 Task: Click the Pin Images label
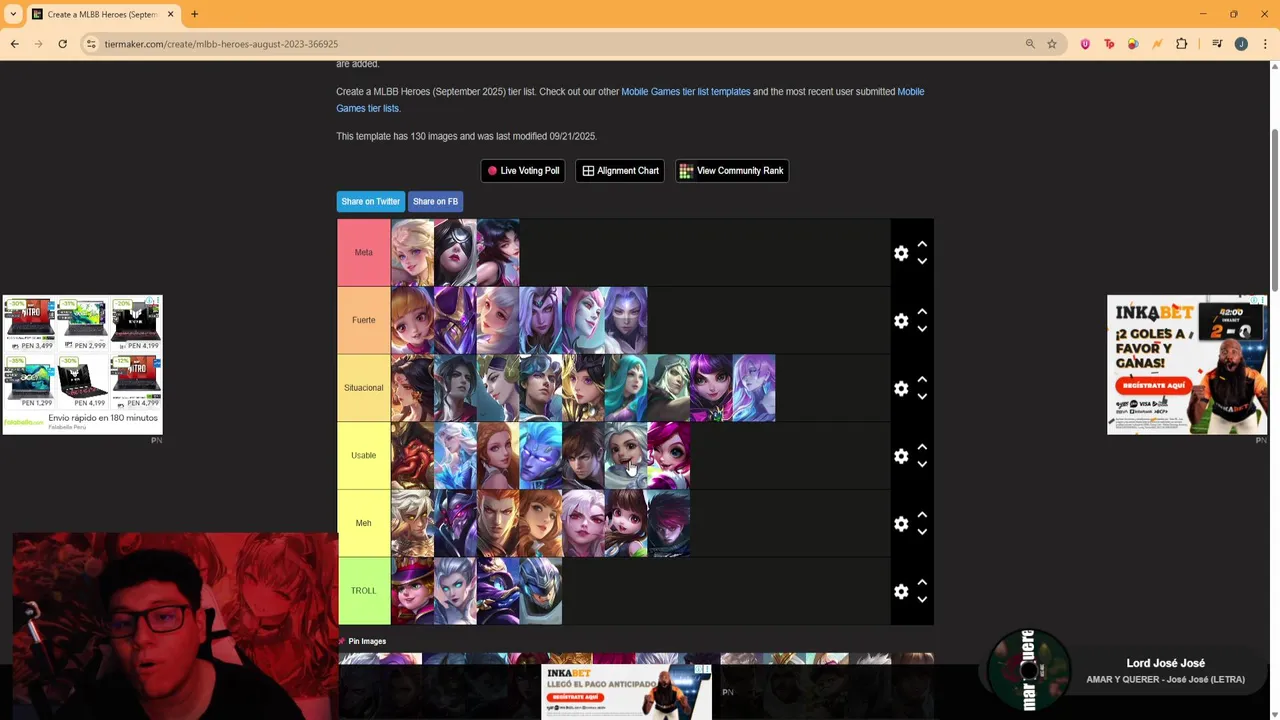[367, 641]
